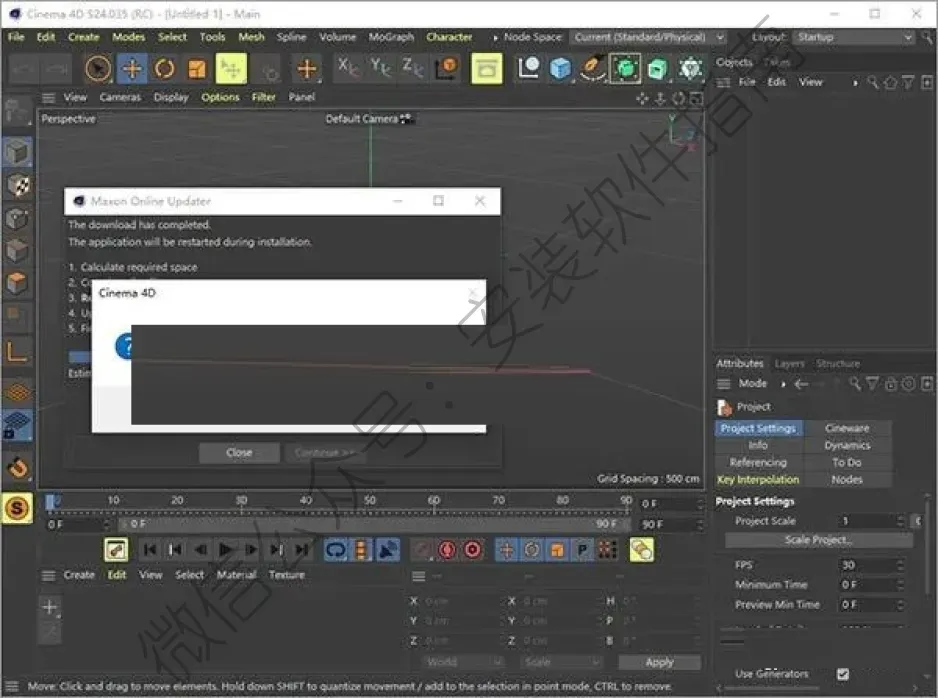Step FPS value spinner
The width and height of the screenshot is (938, 698).
[900, 565]
